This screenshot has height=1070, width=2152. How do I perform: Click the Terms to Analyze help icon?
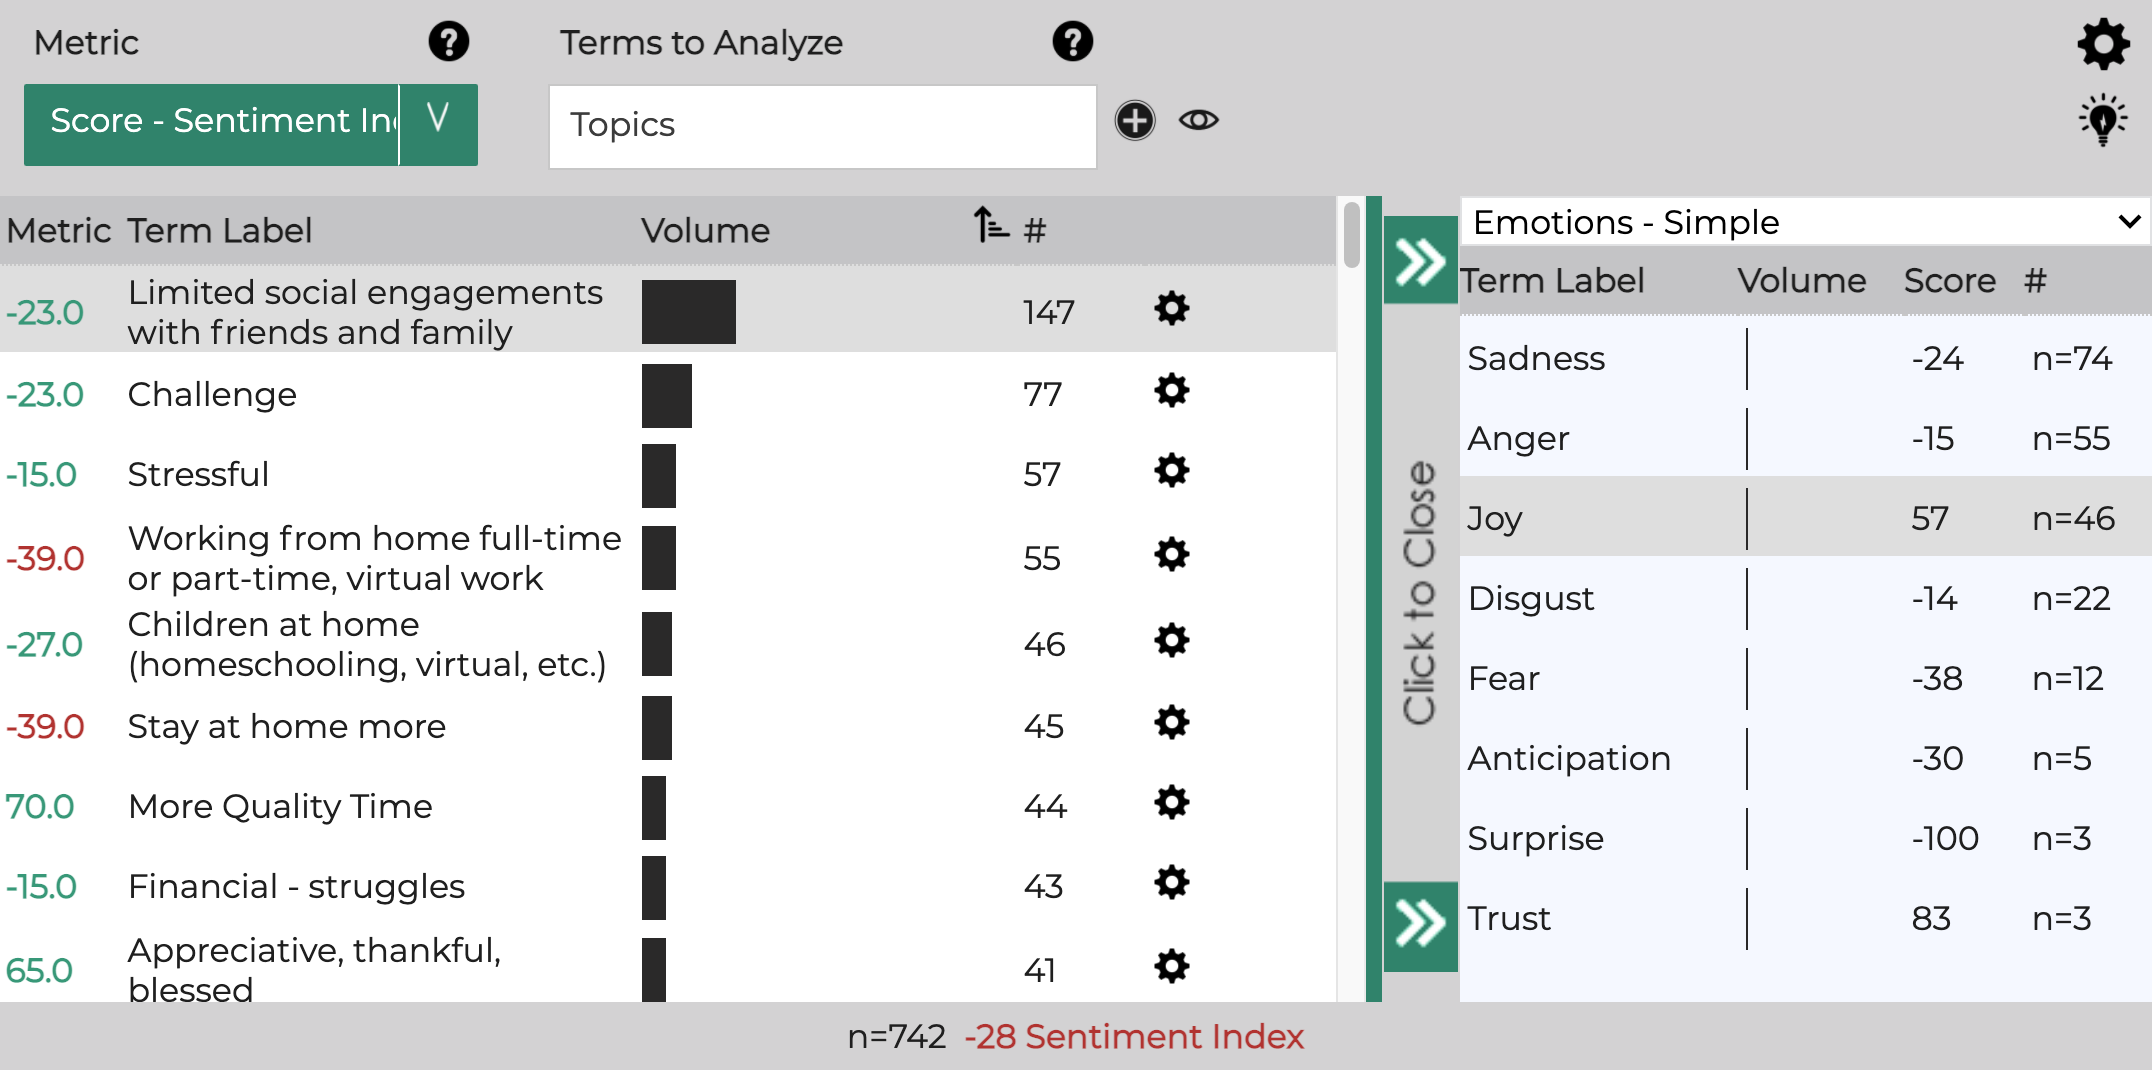(1072, 42)
